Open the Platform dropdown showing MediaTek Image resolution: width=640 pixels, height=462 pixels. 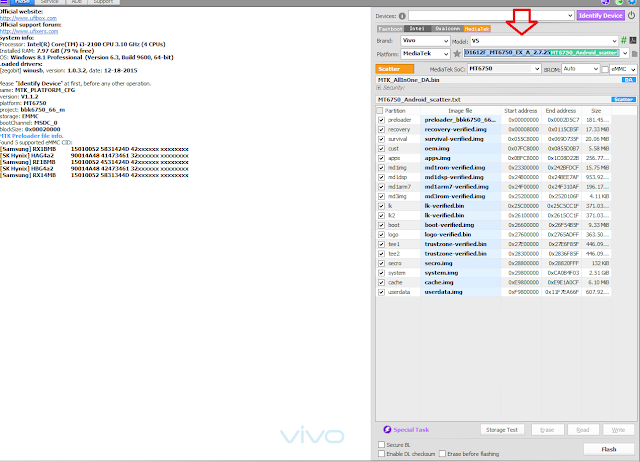425,53
